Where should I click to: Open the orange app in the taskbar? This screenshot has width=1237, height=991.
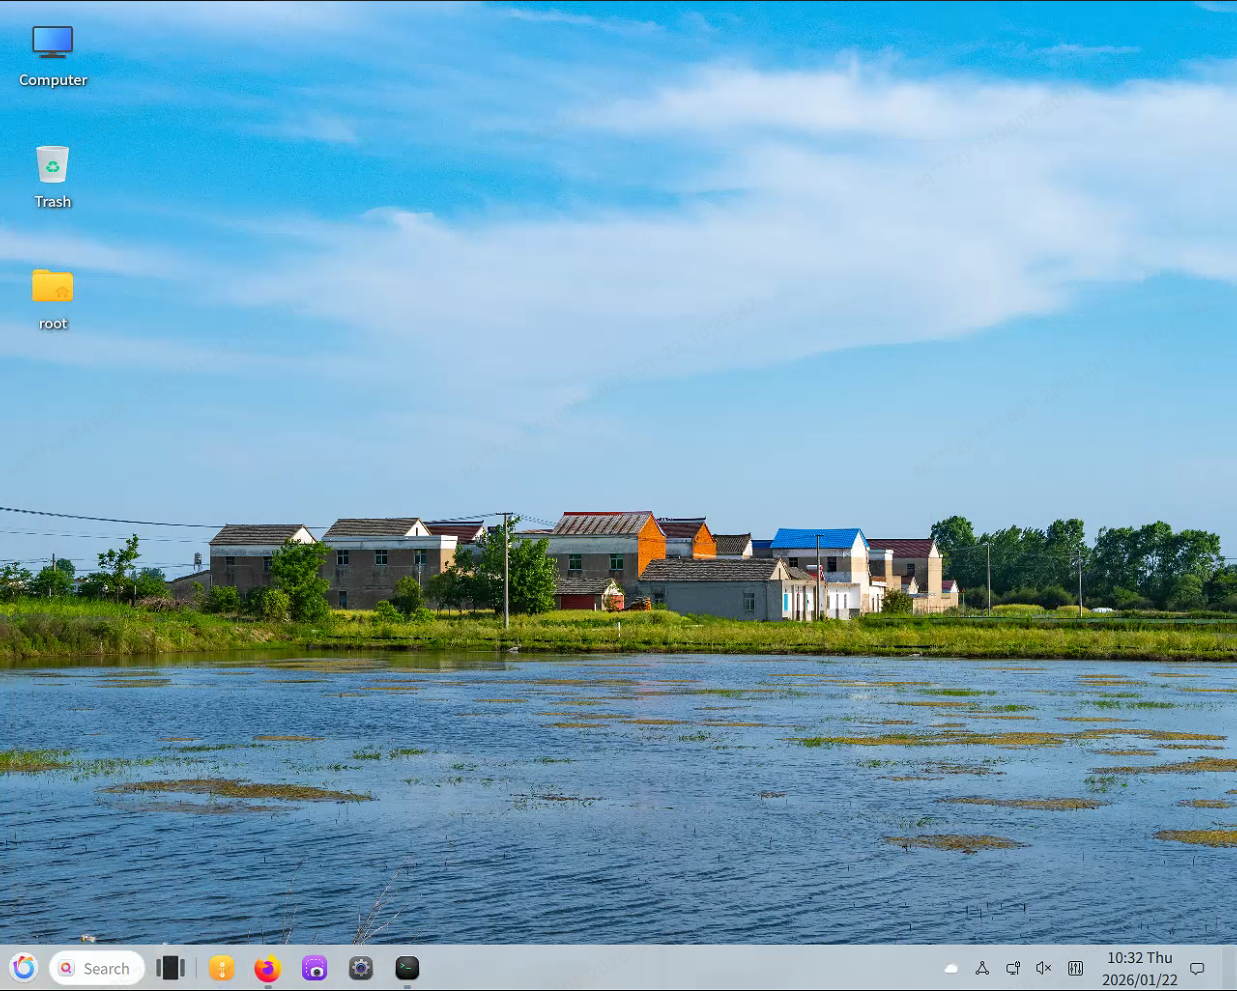coord(221,968)
